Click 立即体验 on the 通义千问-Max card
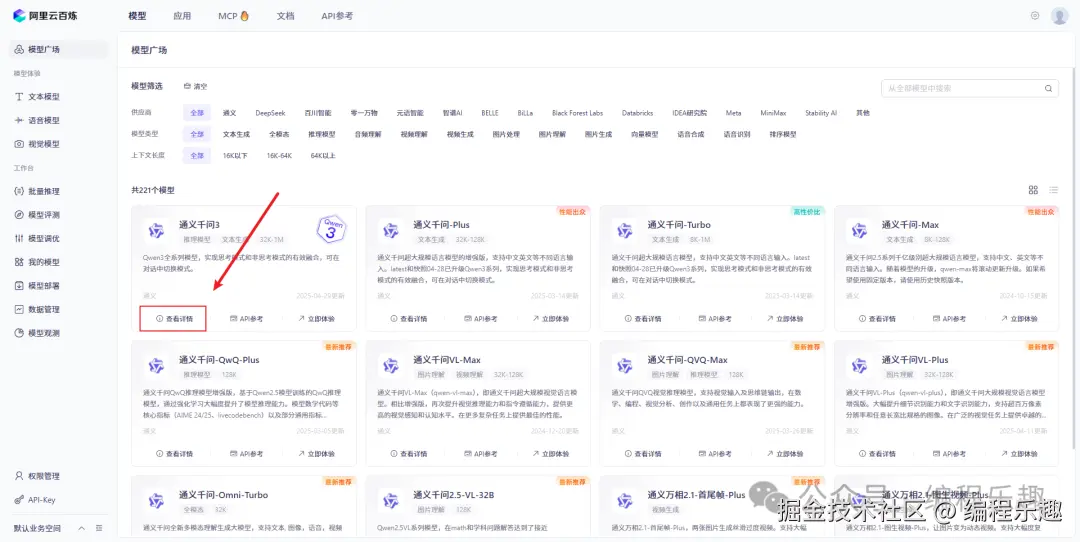The height and width of the screenshot is (542, 1080). tap(1019, 319)
